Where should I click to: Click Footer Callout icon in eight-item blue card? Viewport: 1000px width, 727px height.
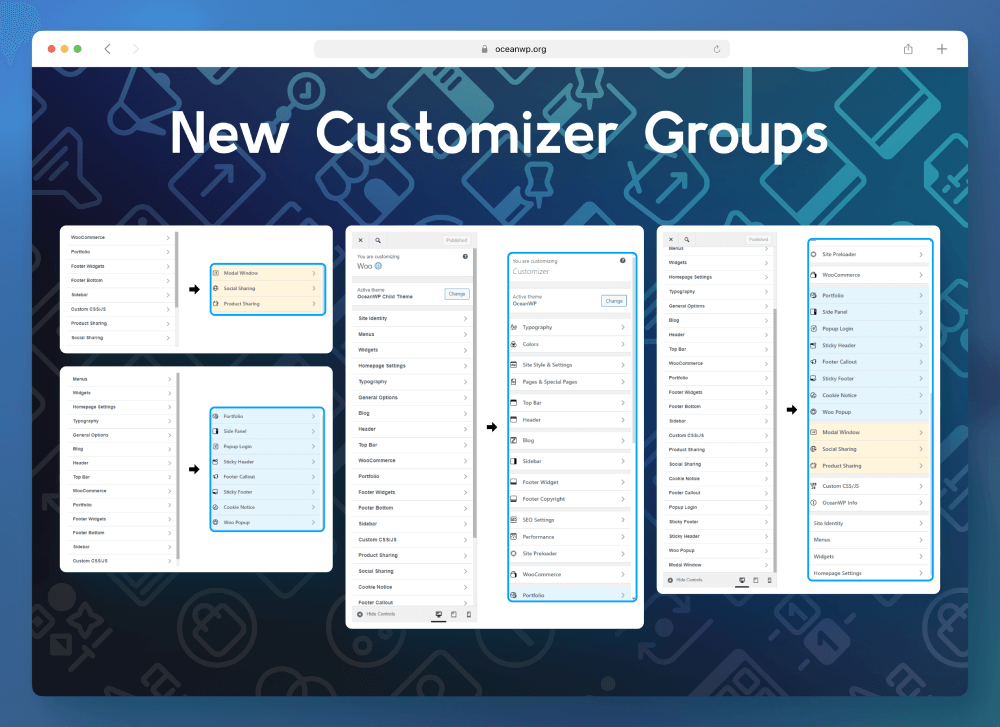(x=216, y=477)
